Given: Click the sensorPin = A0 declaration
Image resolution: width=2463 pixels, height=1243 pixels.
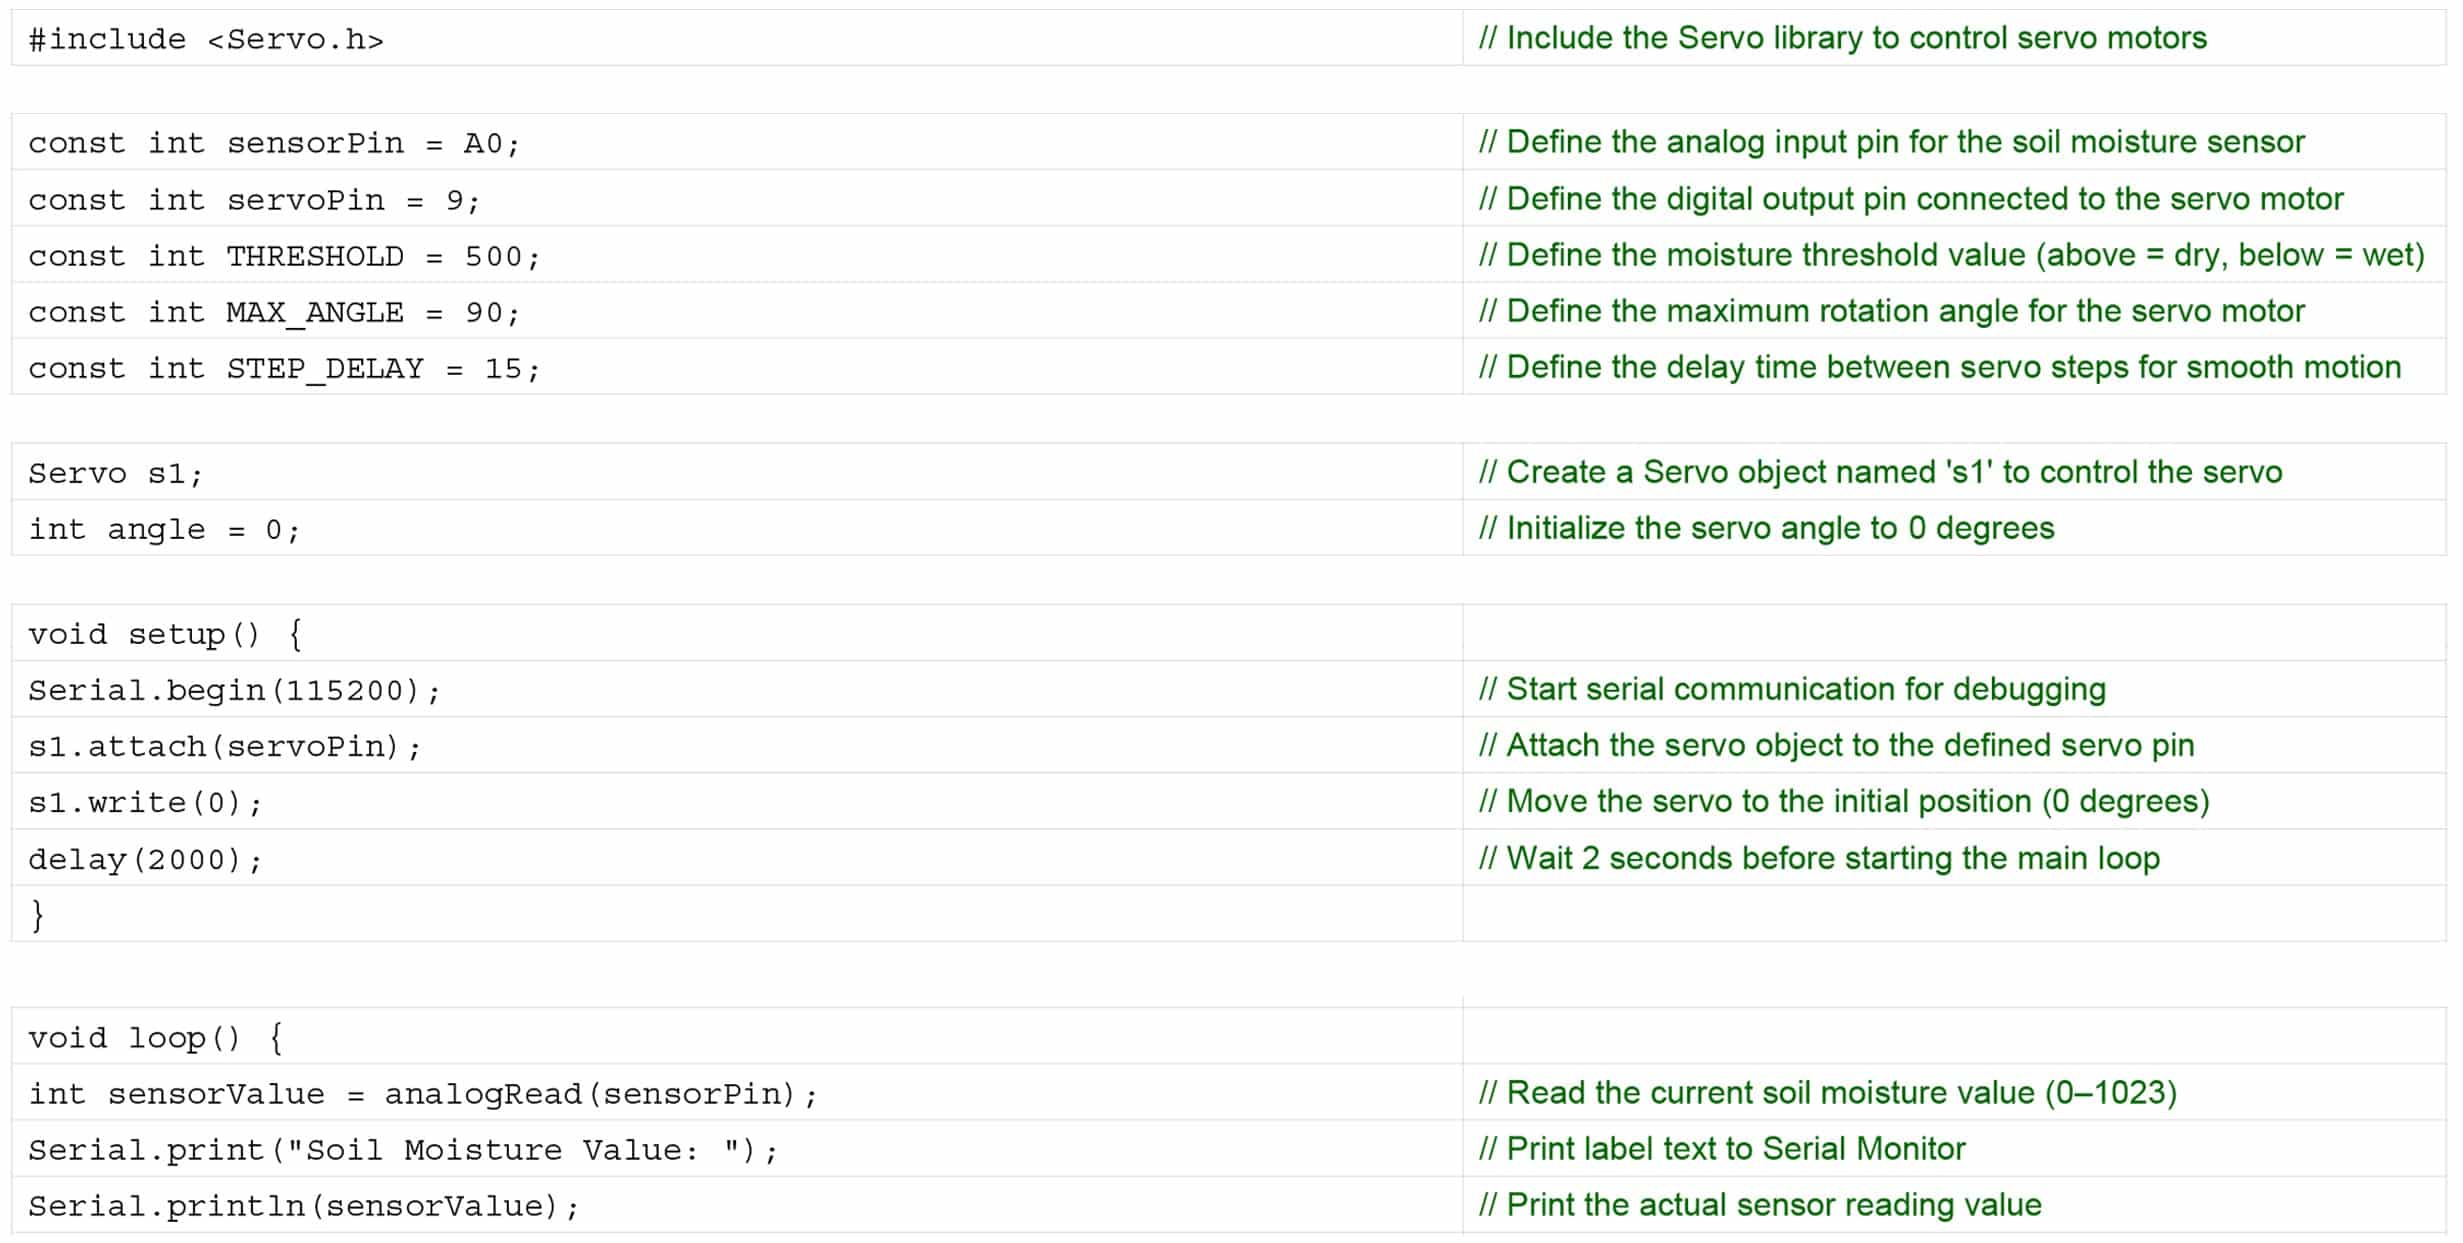Looking at the screenshot, I should click(274, 144).
